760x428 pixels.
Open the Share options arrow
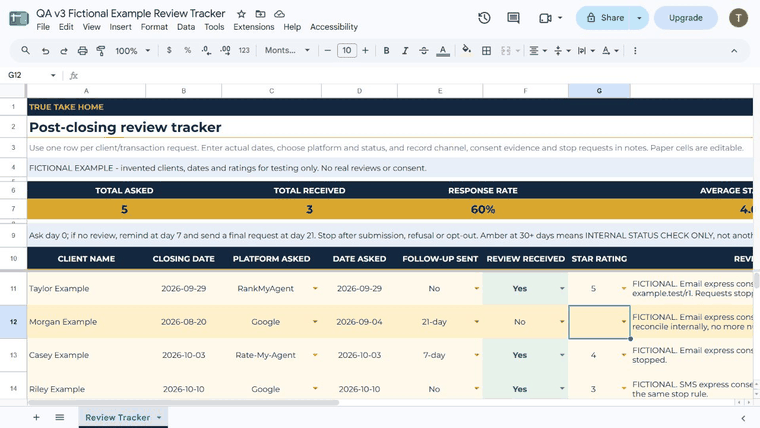tap(639, 18)
